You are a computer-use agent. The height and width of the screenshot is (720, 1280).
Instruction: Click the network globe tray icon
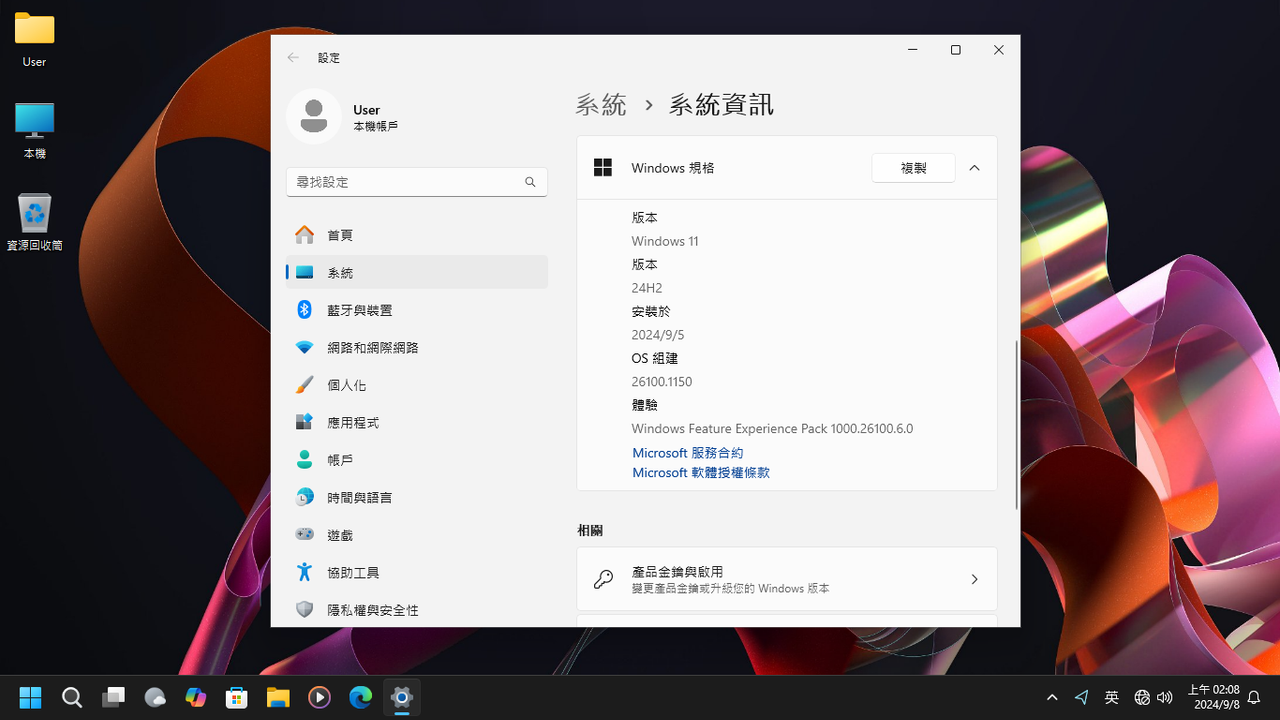pos(1142,697)
